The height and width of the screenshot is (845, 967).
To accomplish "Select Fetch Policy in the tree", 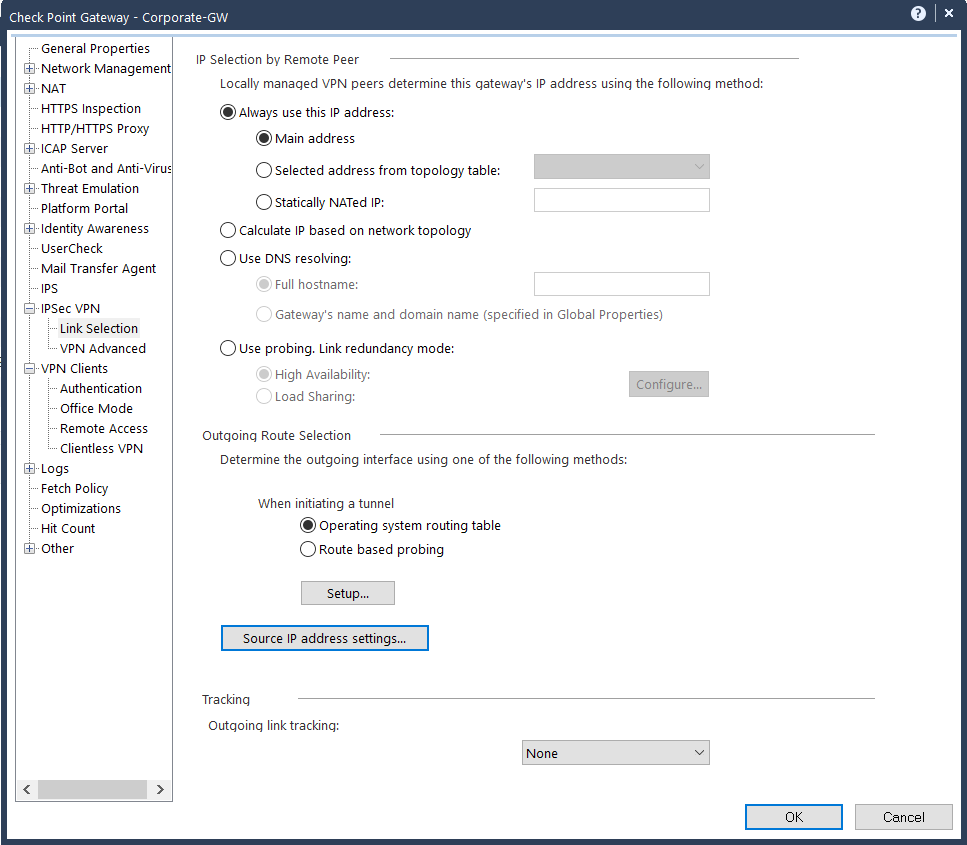I will click(x=75, y=488).
